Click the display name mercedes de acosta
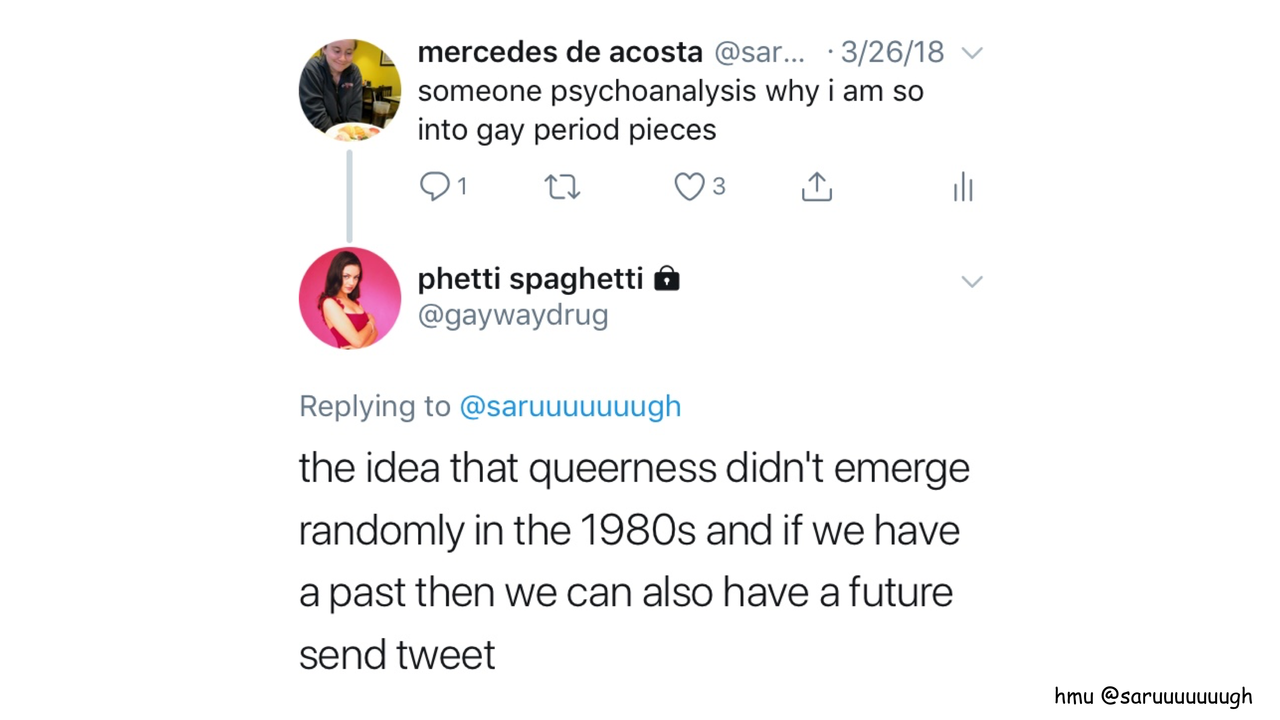The height and width of the screenshot is (720, 1280). [x=561, y=52]
